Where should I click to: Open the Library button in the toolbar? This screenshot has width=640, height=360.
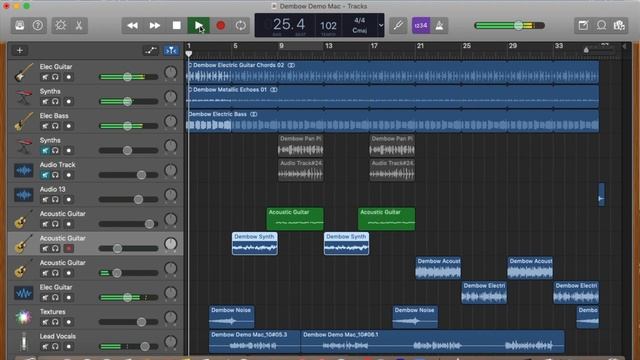click(x=20, y=25)
